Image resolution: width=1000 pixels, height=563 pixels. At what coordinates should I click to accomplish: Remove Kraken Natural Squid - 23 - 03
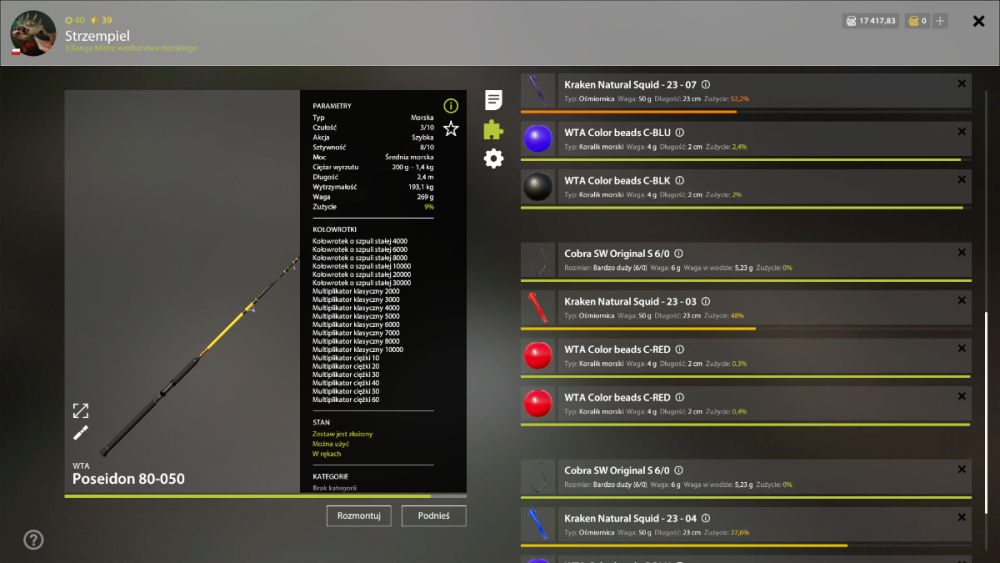click(962, 300)
